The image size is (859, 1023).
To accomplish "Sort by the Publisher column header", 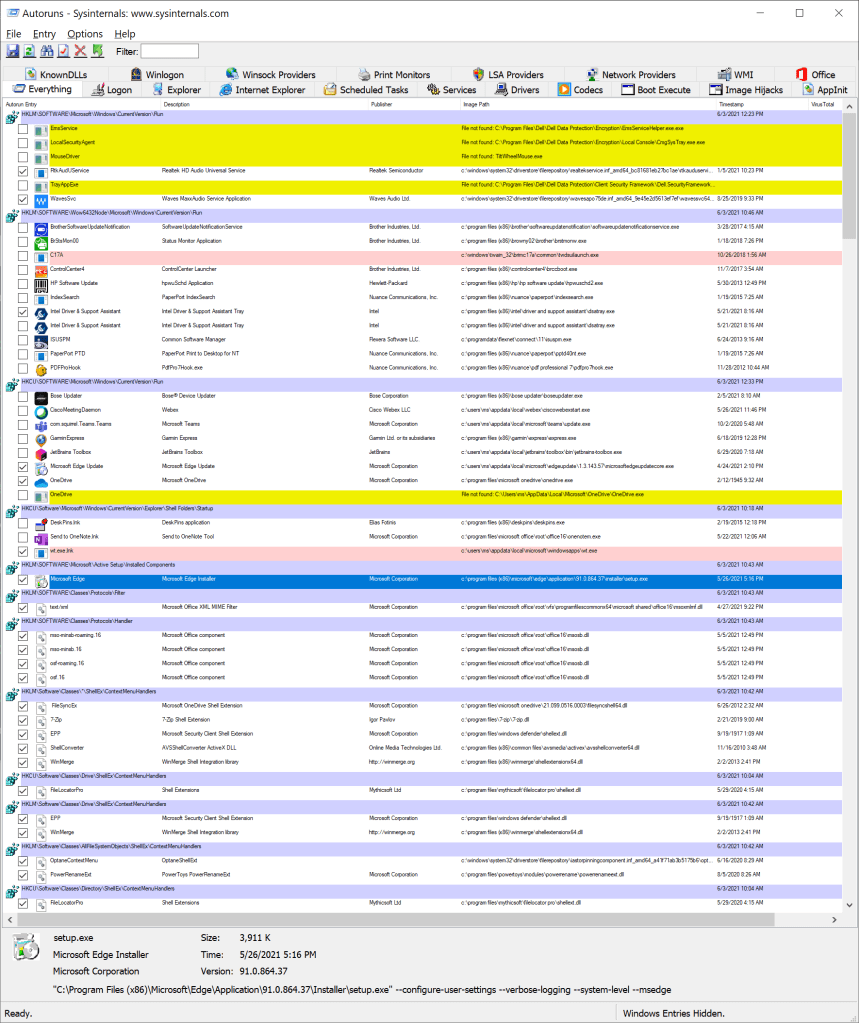I will [x=382, y=104].
